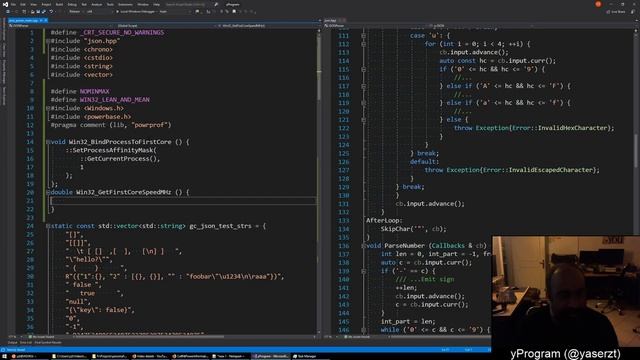Start Local Windows Debugger
The height and width of the screenshot is (360, 640).
[136, 11]
